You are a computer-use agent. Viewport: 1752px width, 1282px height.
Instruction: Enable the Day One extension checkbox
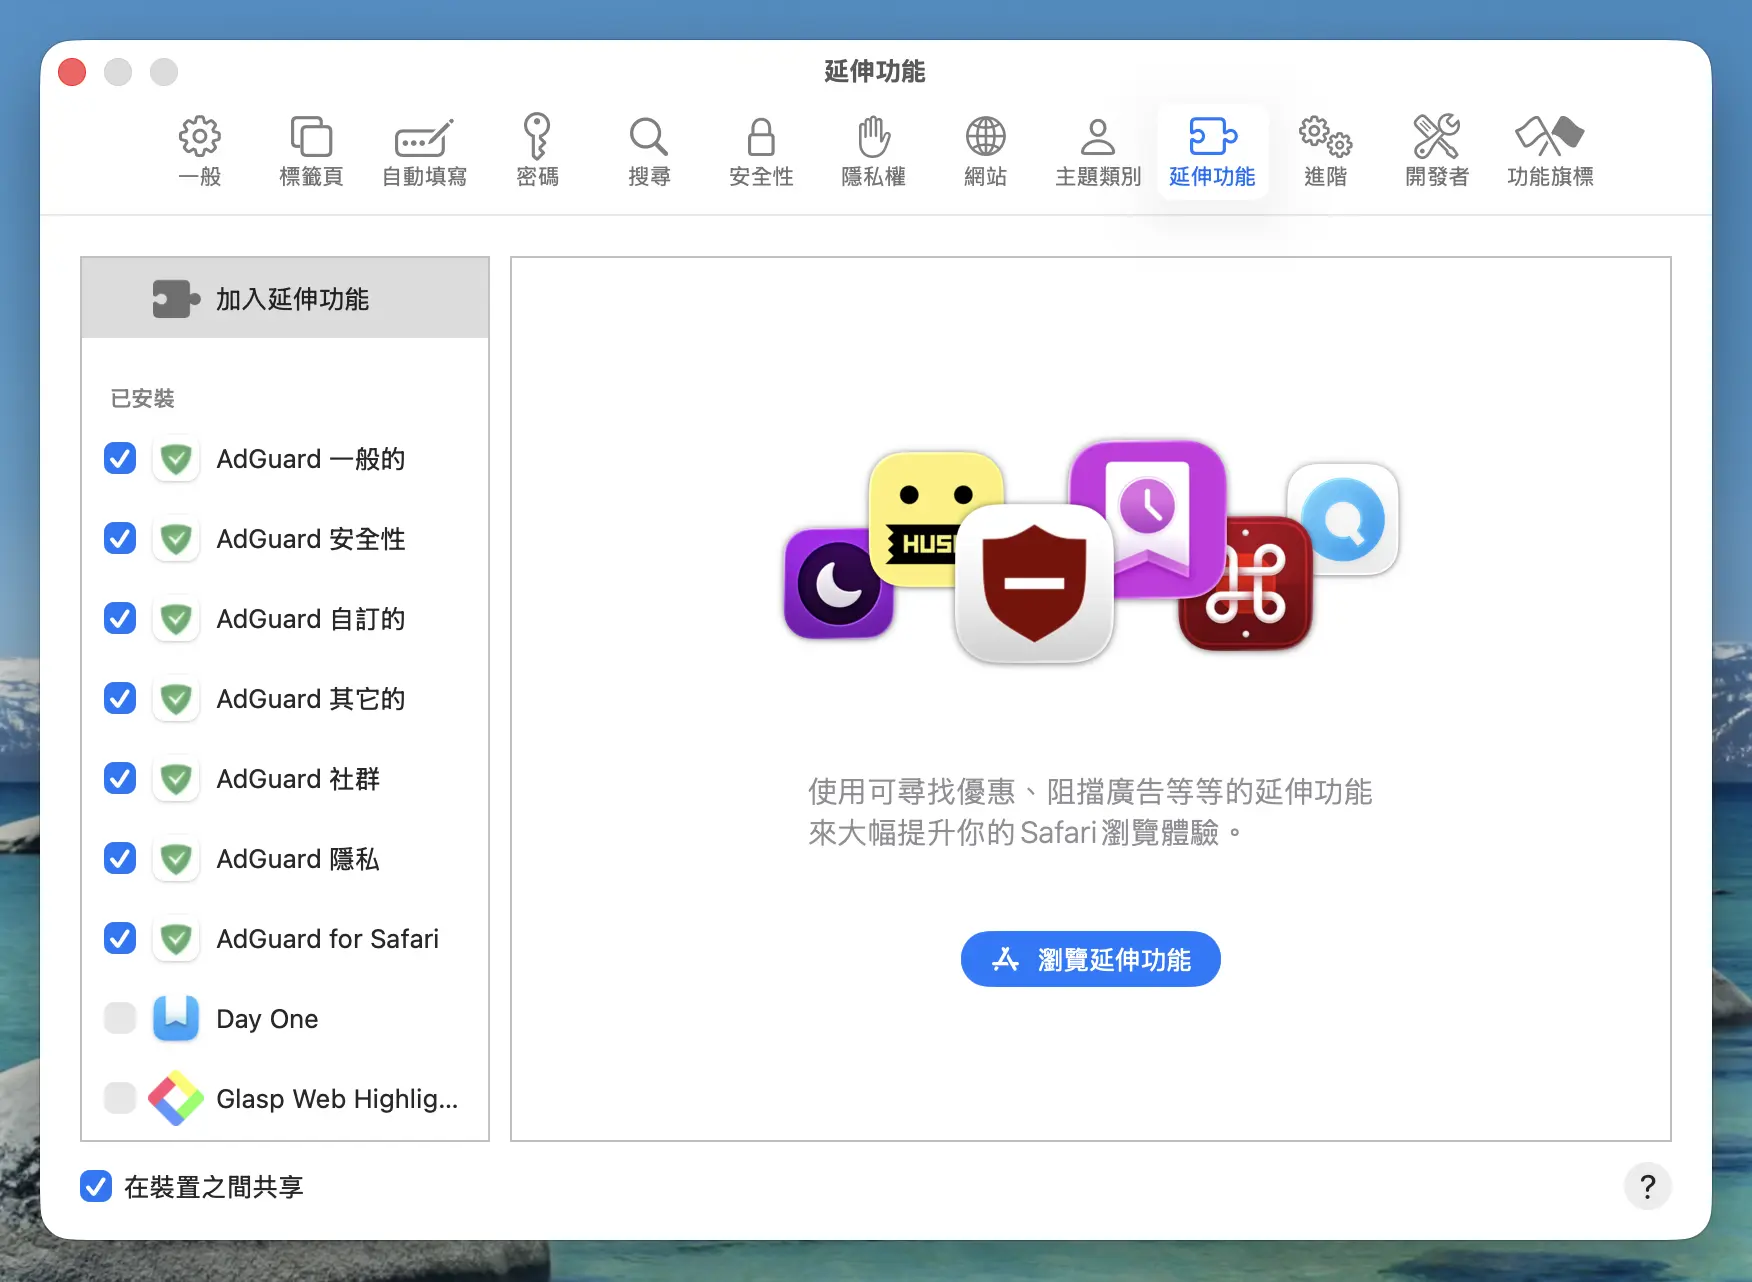120,1019
